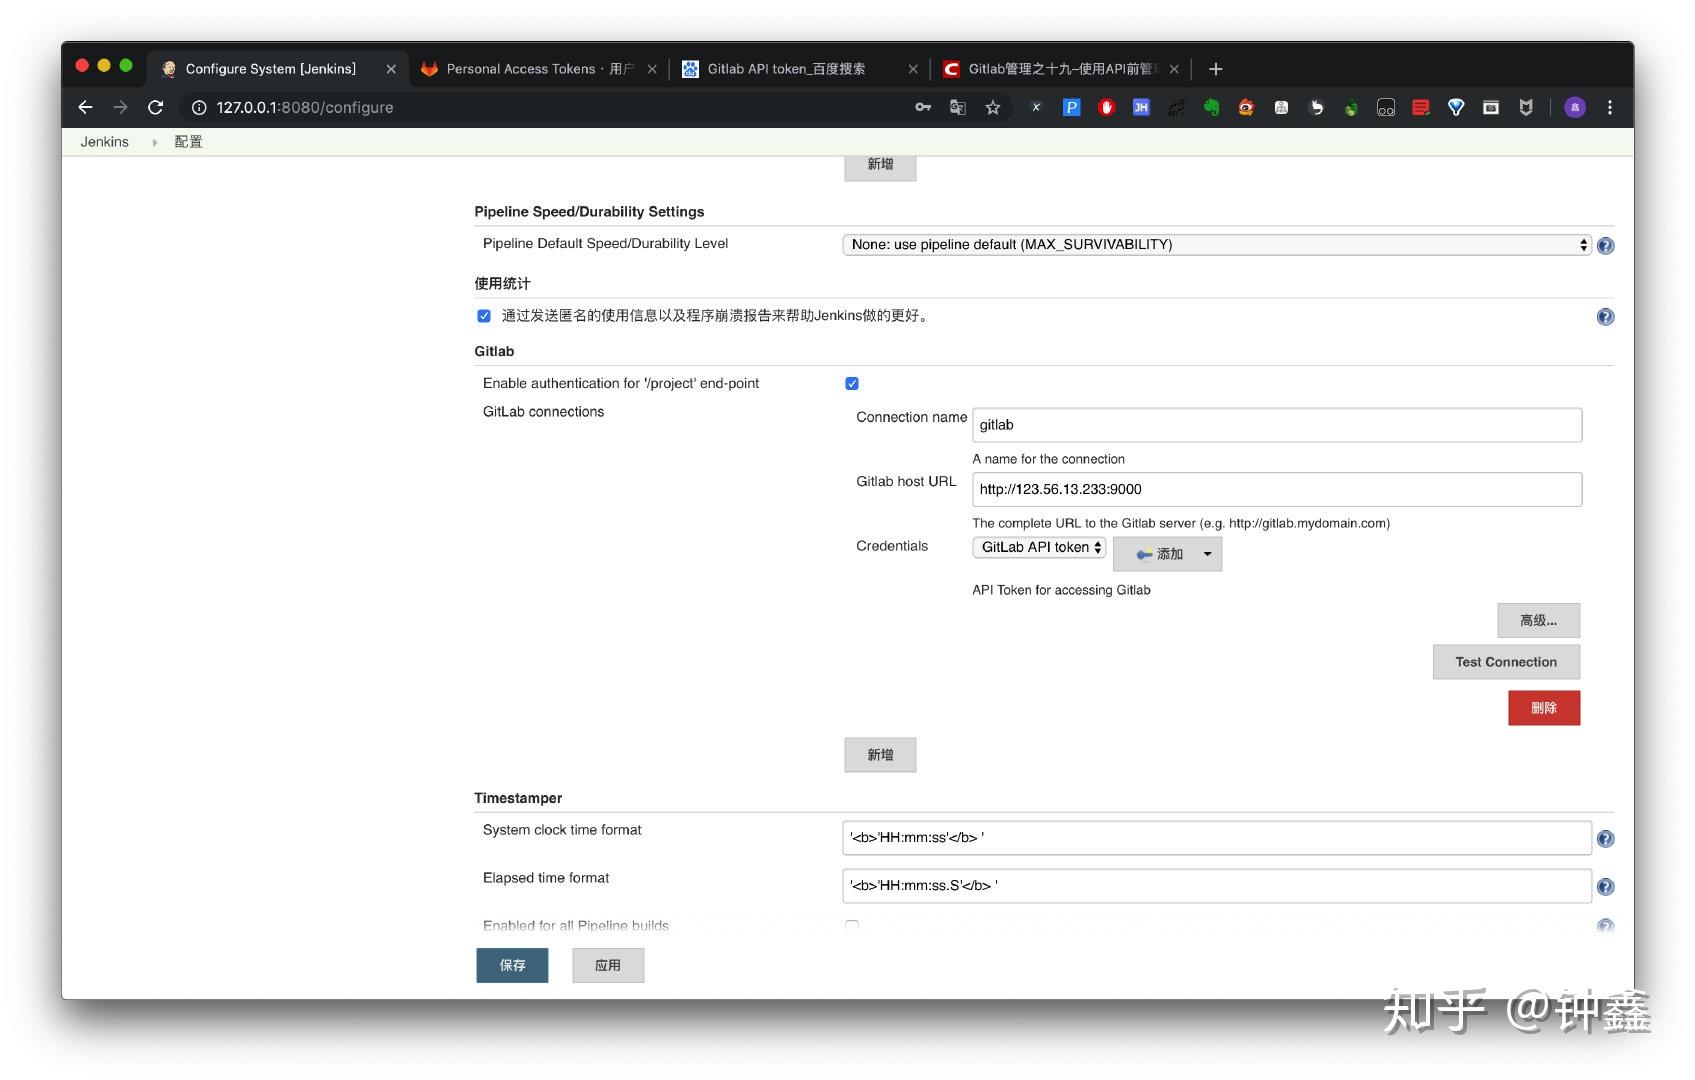This screenshot has width=1695, height=1080.
Task: Open GitLab API token credentials dropdown
Action: click(x=1039, y=547)
